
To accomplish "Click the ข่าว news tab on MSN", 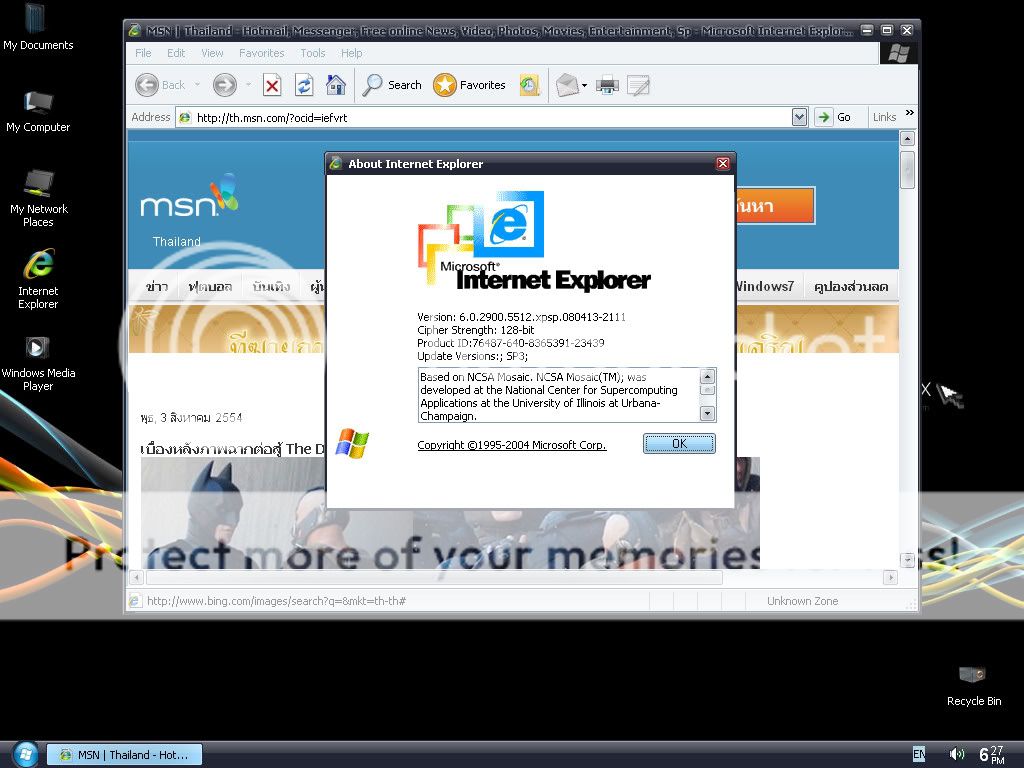I will click(157, 286).
